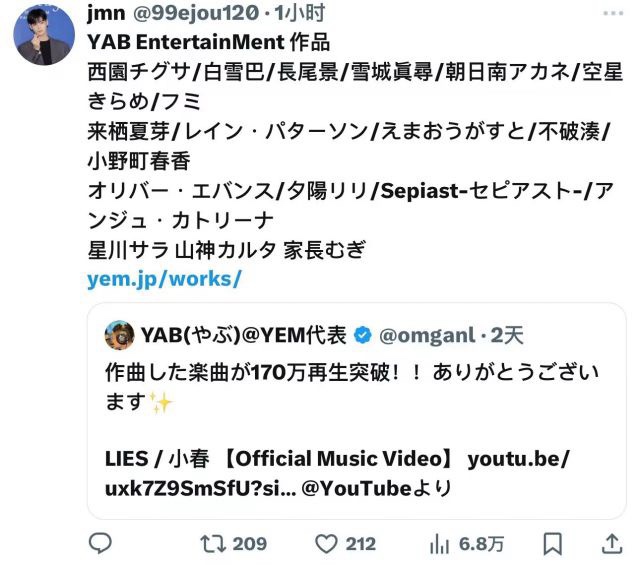Open the quoted tweet about 170万再生突破
Viewport: 640px width, 565px height.
click(x=357, y=411)
